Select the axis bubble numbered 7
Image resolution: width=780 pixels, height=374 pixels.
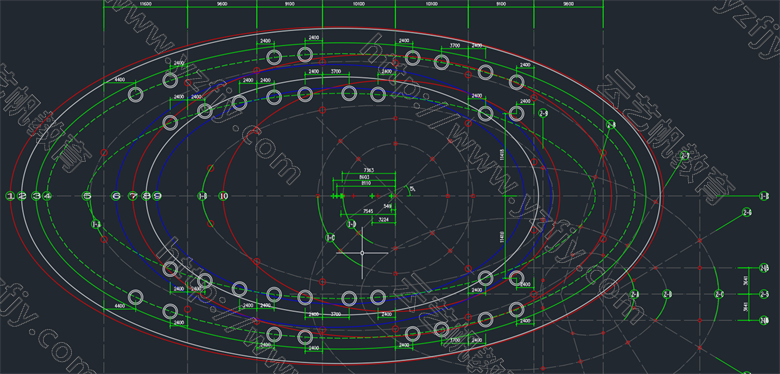point(133,196)
